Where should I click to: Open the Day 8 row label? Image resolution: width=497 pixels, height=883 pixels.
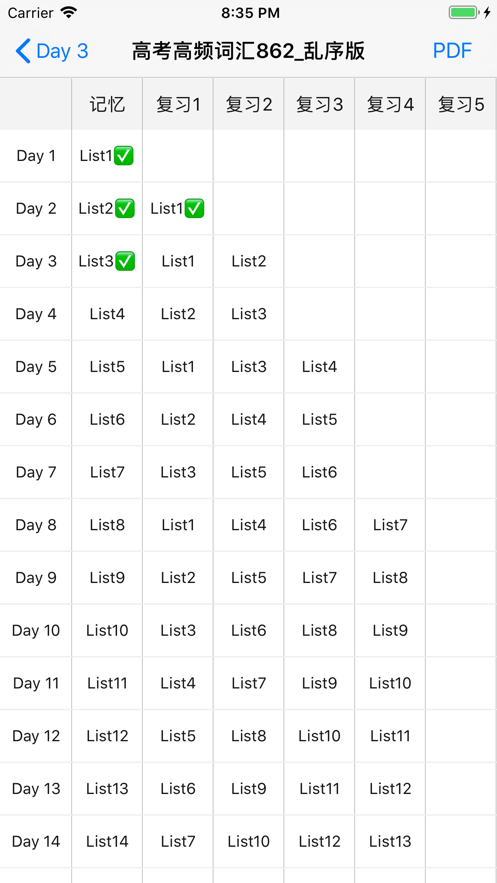pyautogui.click(x=36, y=525)
